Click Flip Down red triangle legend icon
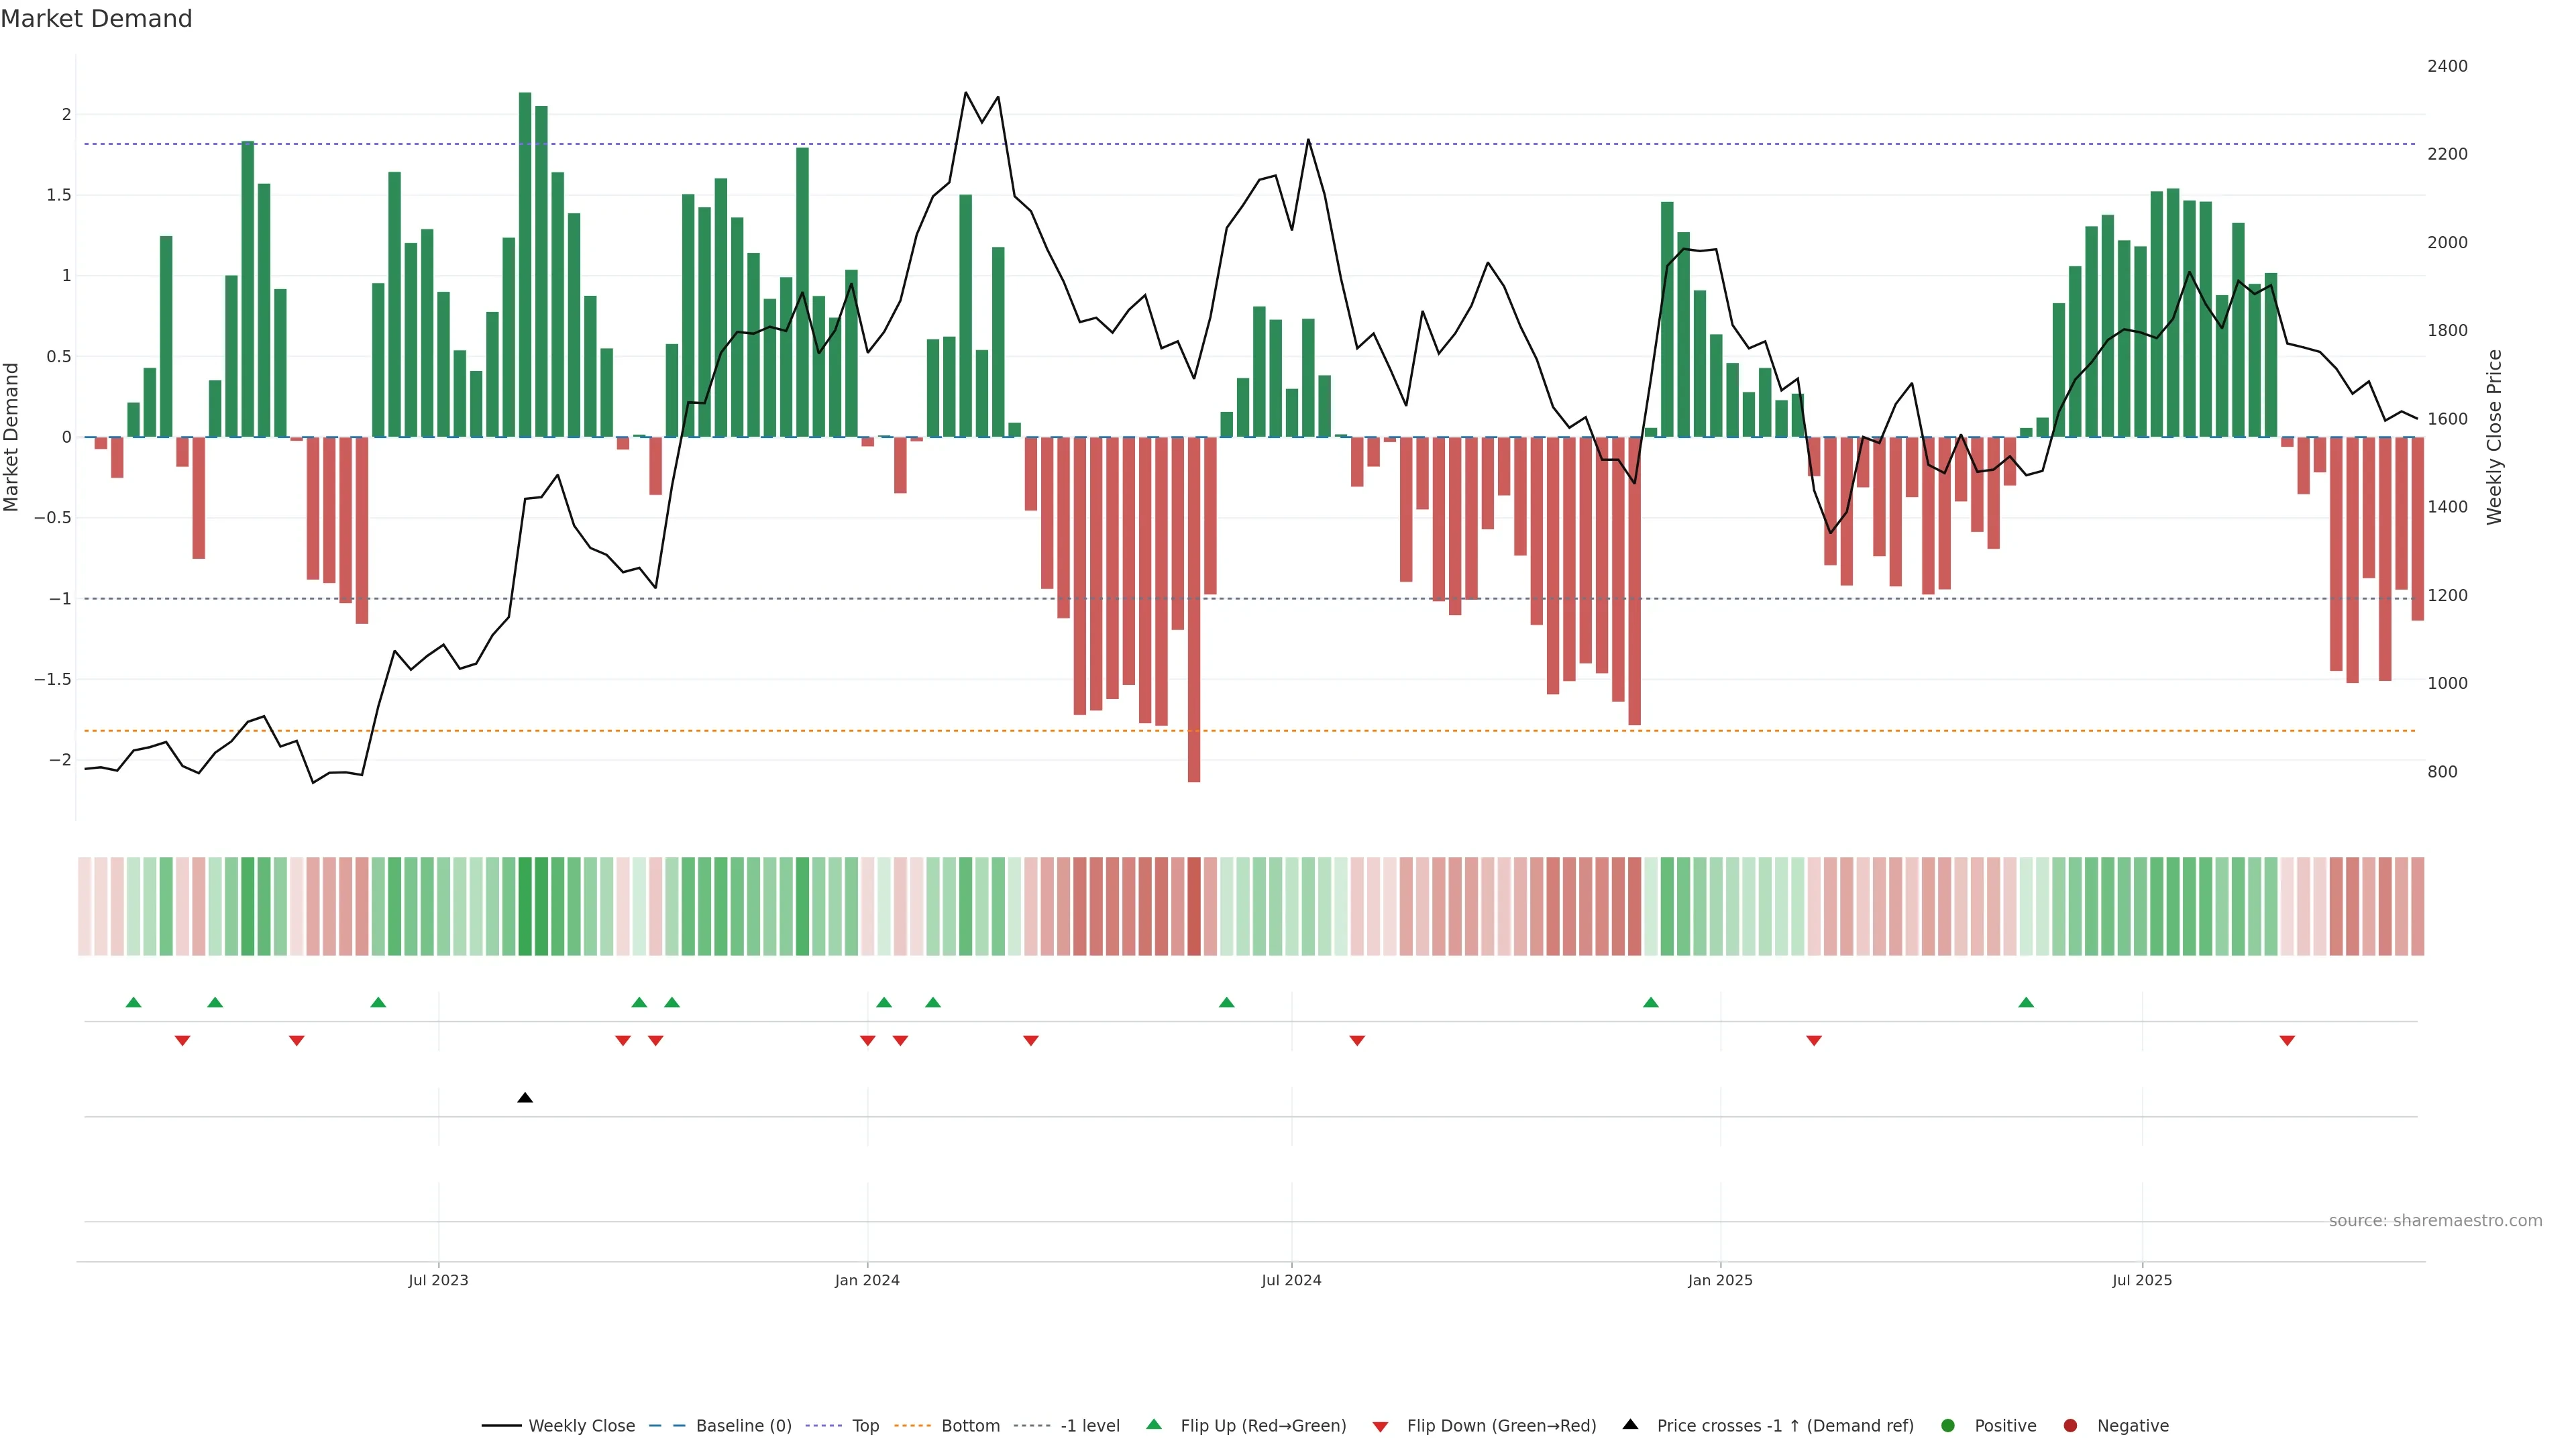This screenshot has height=1449, width=2576. pyautogui.click(x=1381, y=1427)
